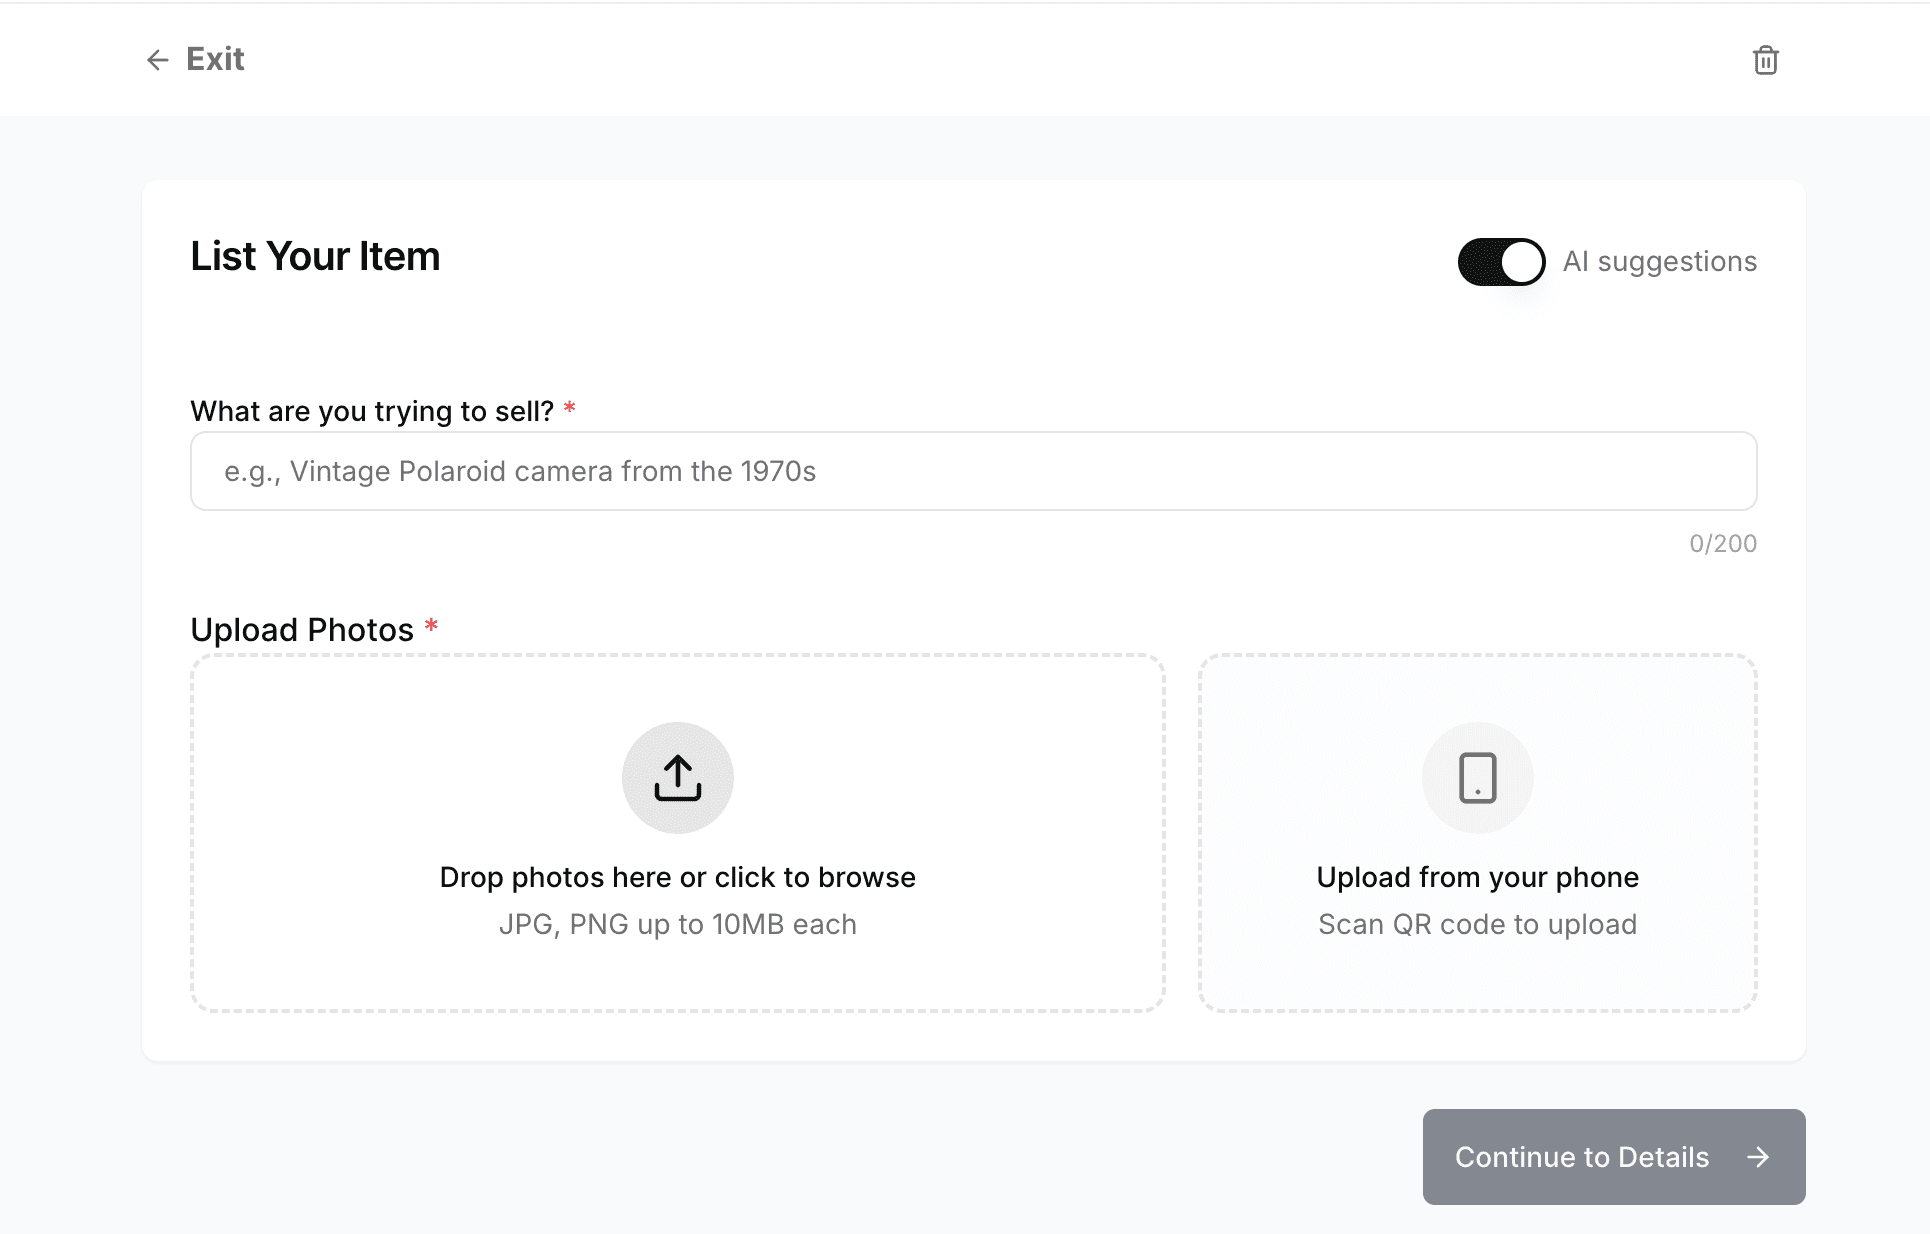Click Upload from your phone text
This screenshot has width=1930, height=1234.
click(x=1477, y=877)
